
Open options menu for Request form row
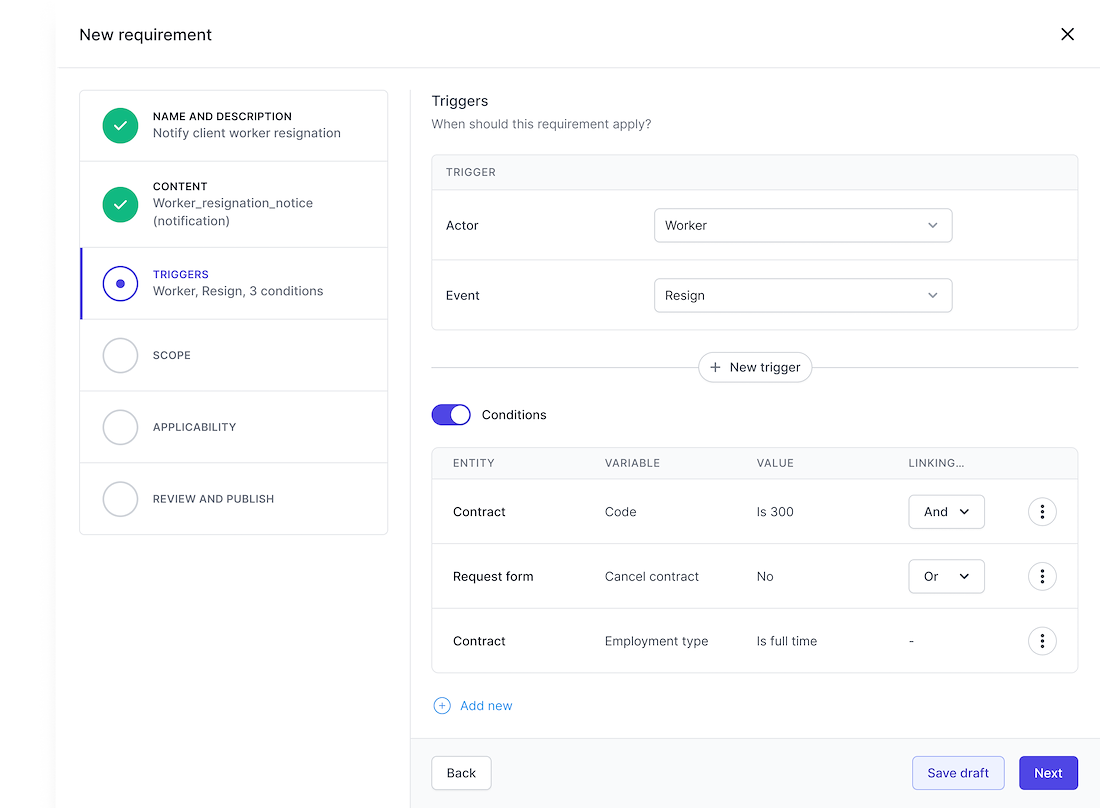(1042, 576)
